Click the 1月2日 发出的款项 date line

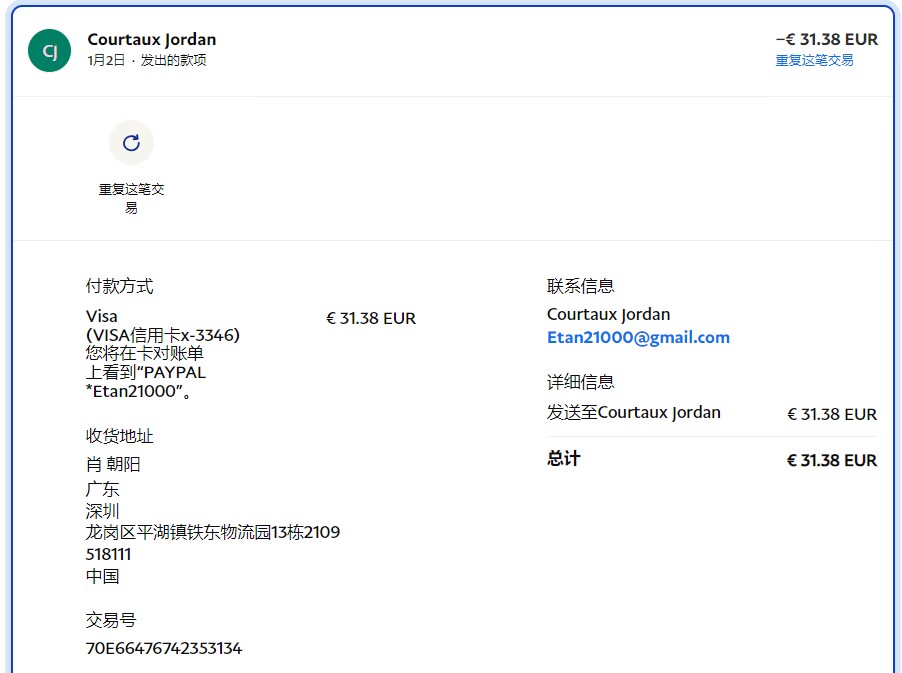pos(147,60)
